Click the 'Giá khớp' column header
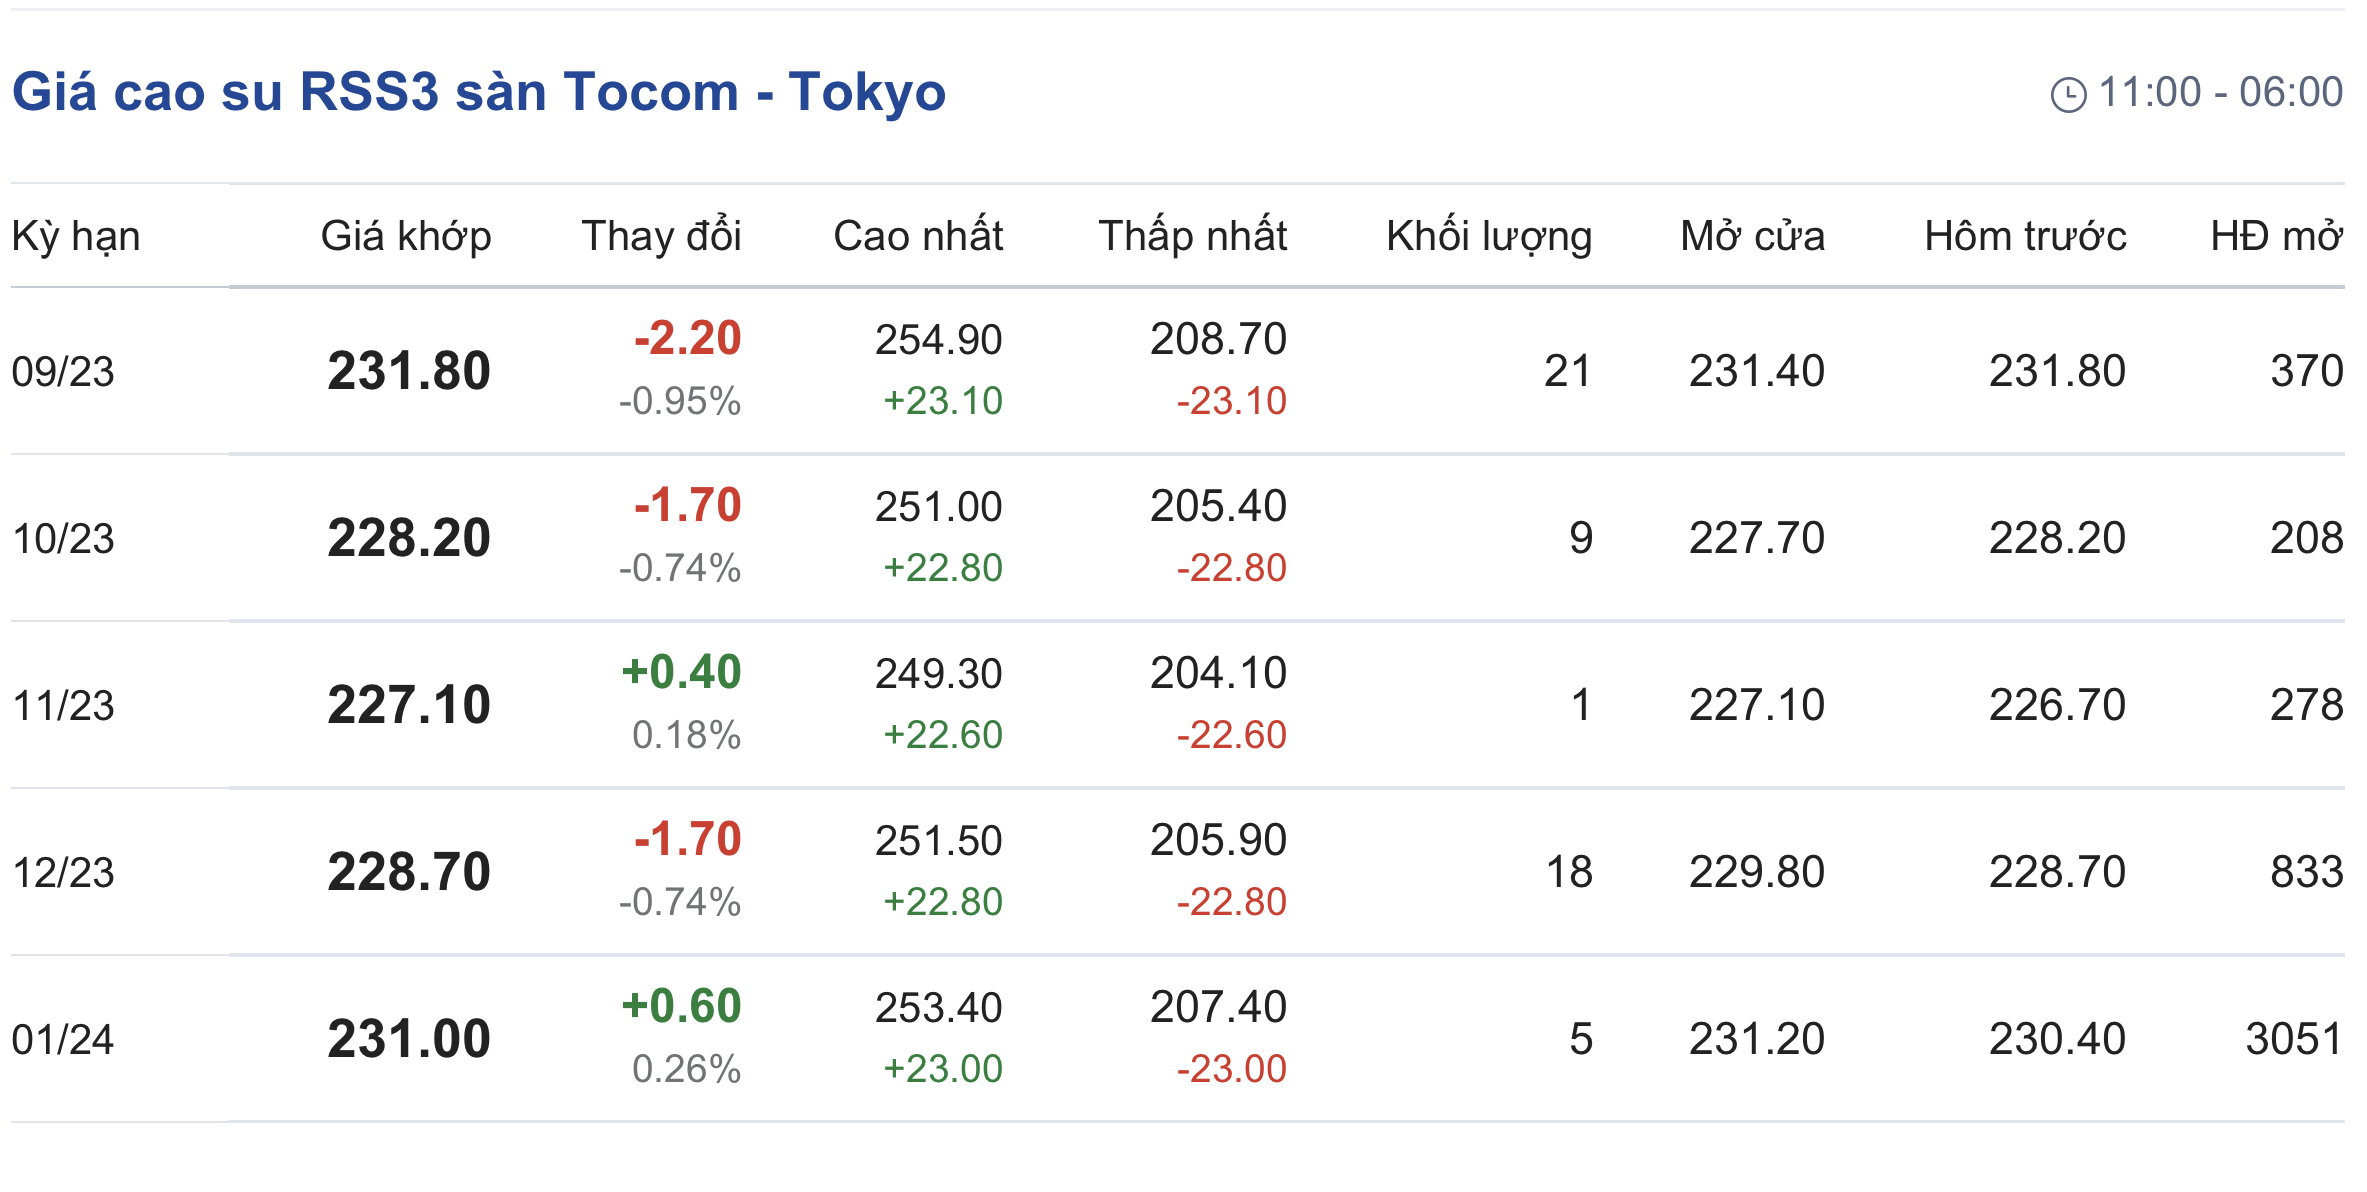The height and width of the screenshot is (1192, 2367). 405,237
